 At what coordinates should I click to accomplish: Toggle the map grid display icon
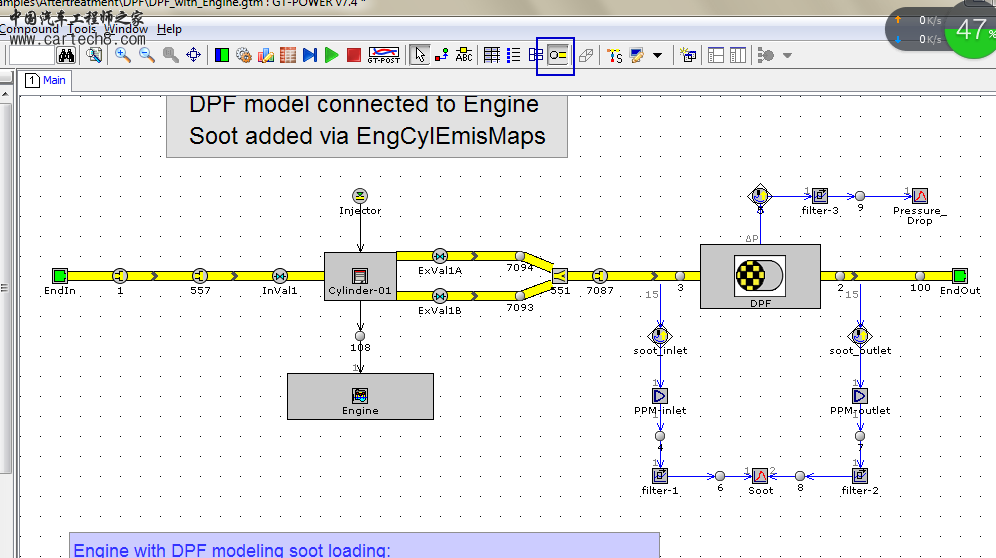tap(492, 55)
